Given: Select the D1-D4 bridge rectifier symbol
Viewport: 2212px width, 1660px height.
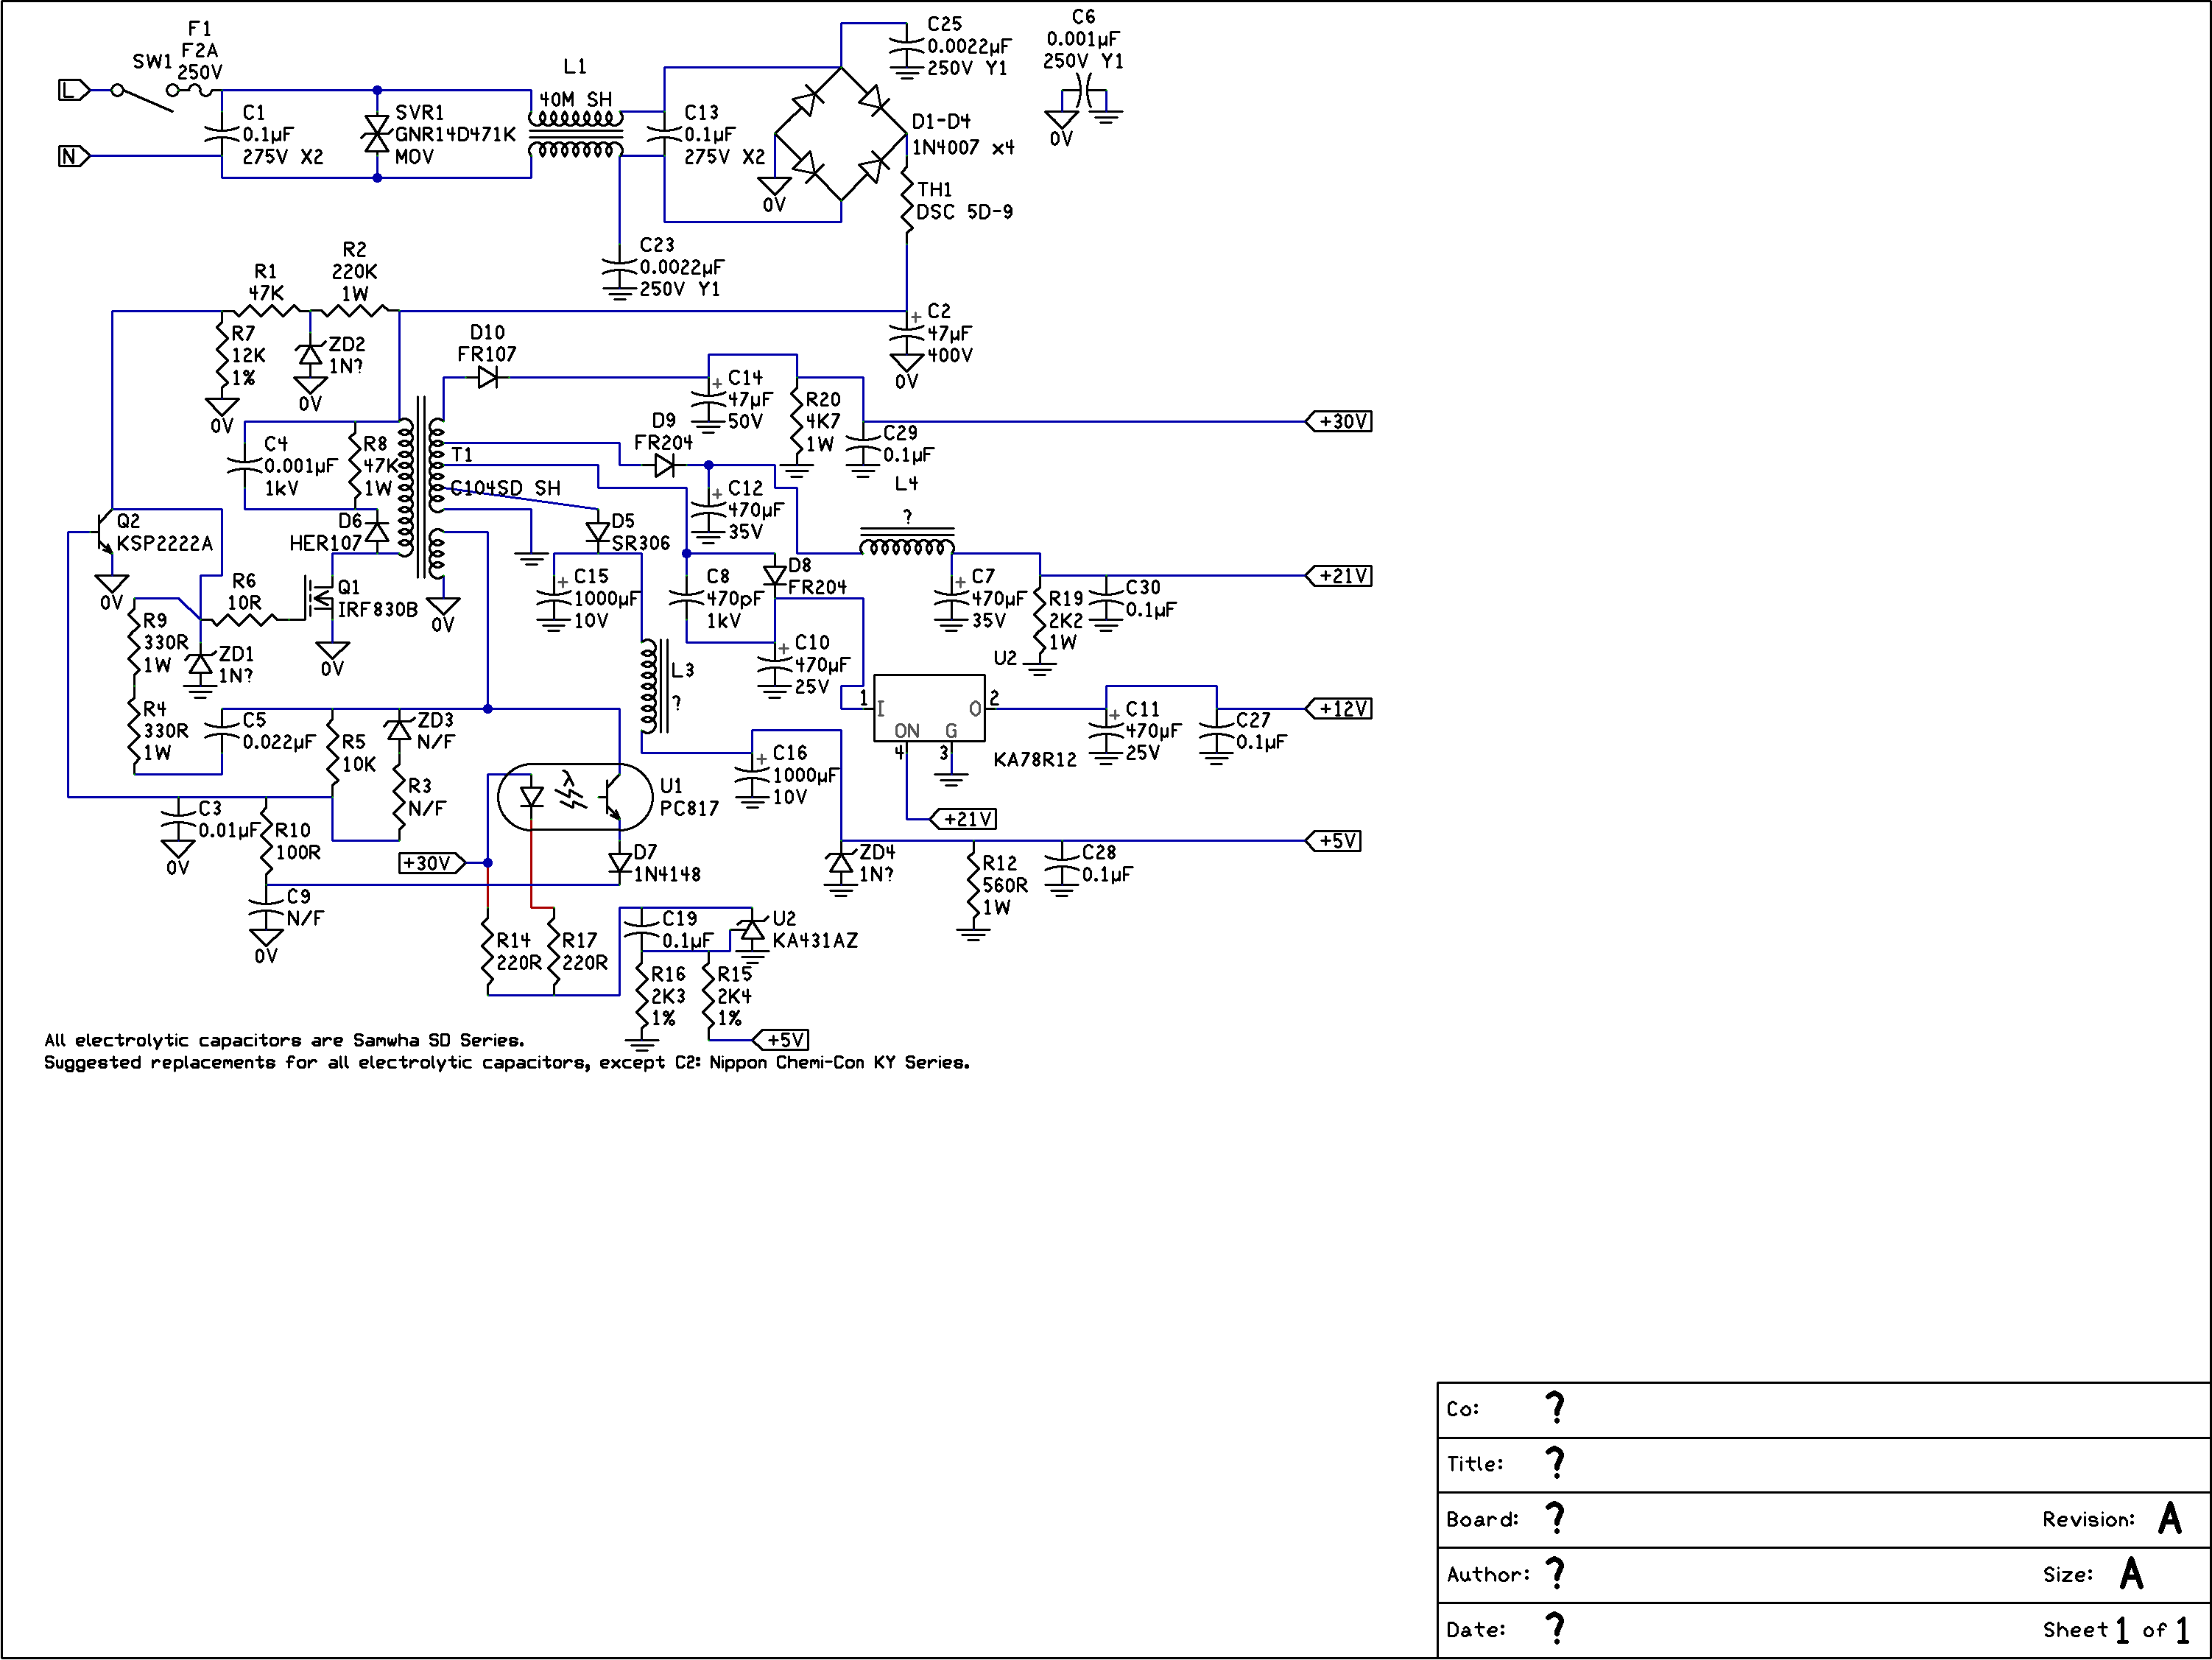Looking at the screenshot, I should 841,133.
